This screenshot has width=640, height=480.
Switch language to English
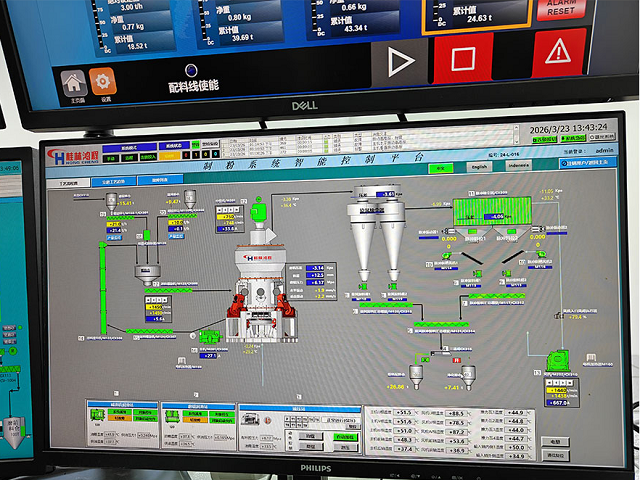pos(480,167)
